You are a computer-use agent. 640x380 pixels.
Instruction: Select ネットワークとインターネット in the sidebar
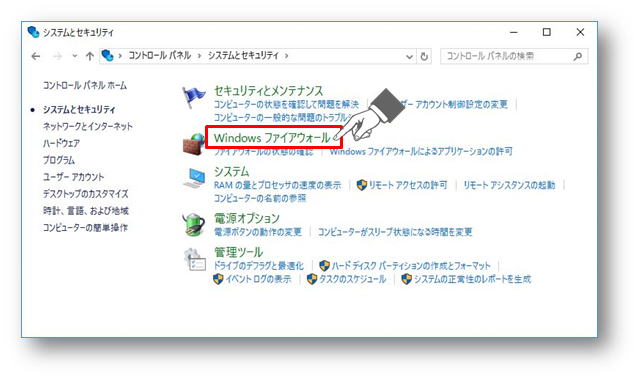pyautogui.click(x=88, y=126)
